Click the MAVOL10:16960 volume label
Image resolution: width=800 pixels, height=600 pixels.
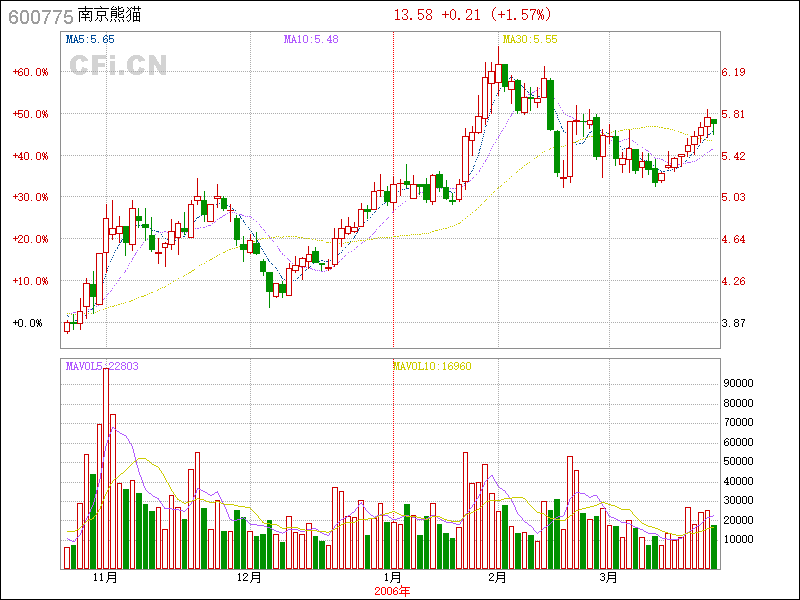(431, 366)
